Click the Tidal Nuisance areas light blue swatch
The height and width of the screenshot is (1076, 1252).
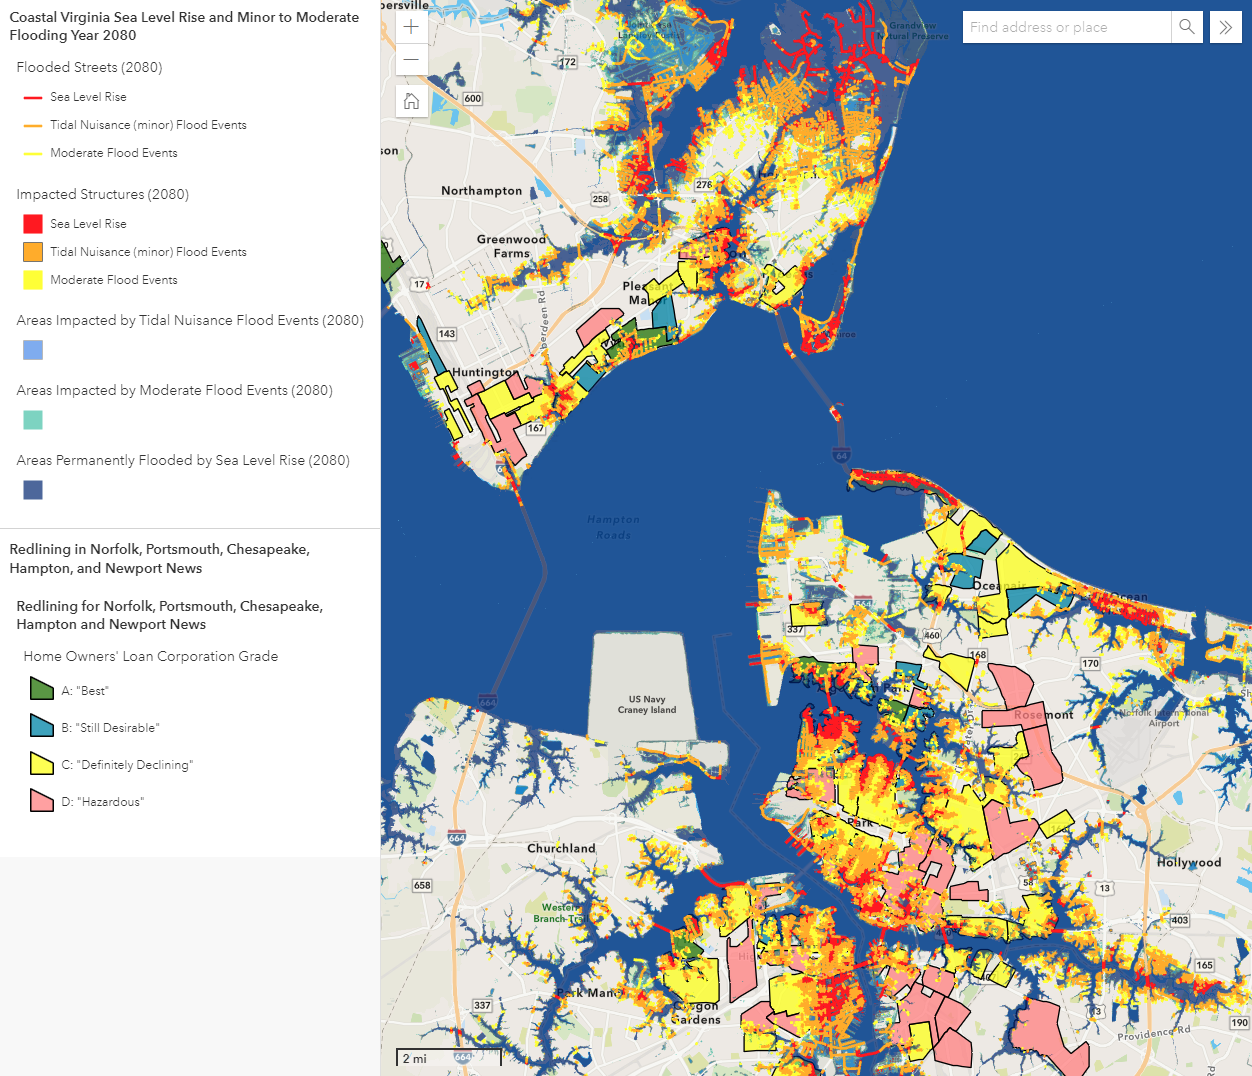pos(33,350)
